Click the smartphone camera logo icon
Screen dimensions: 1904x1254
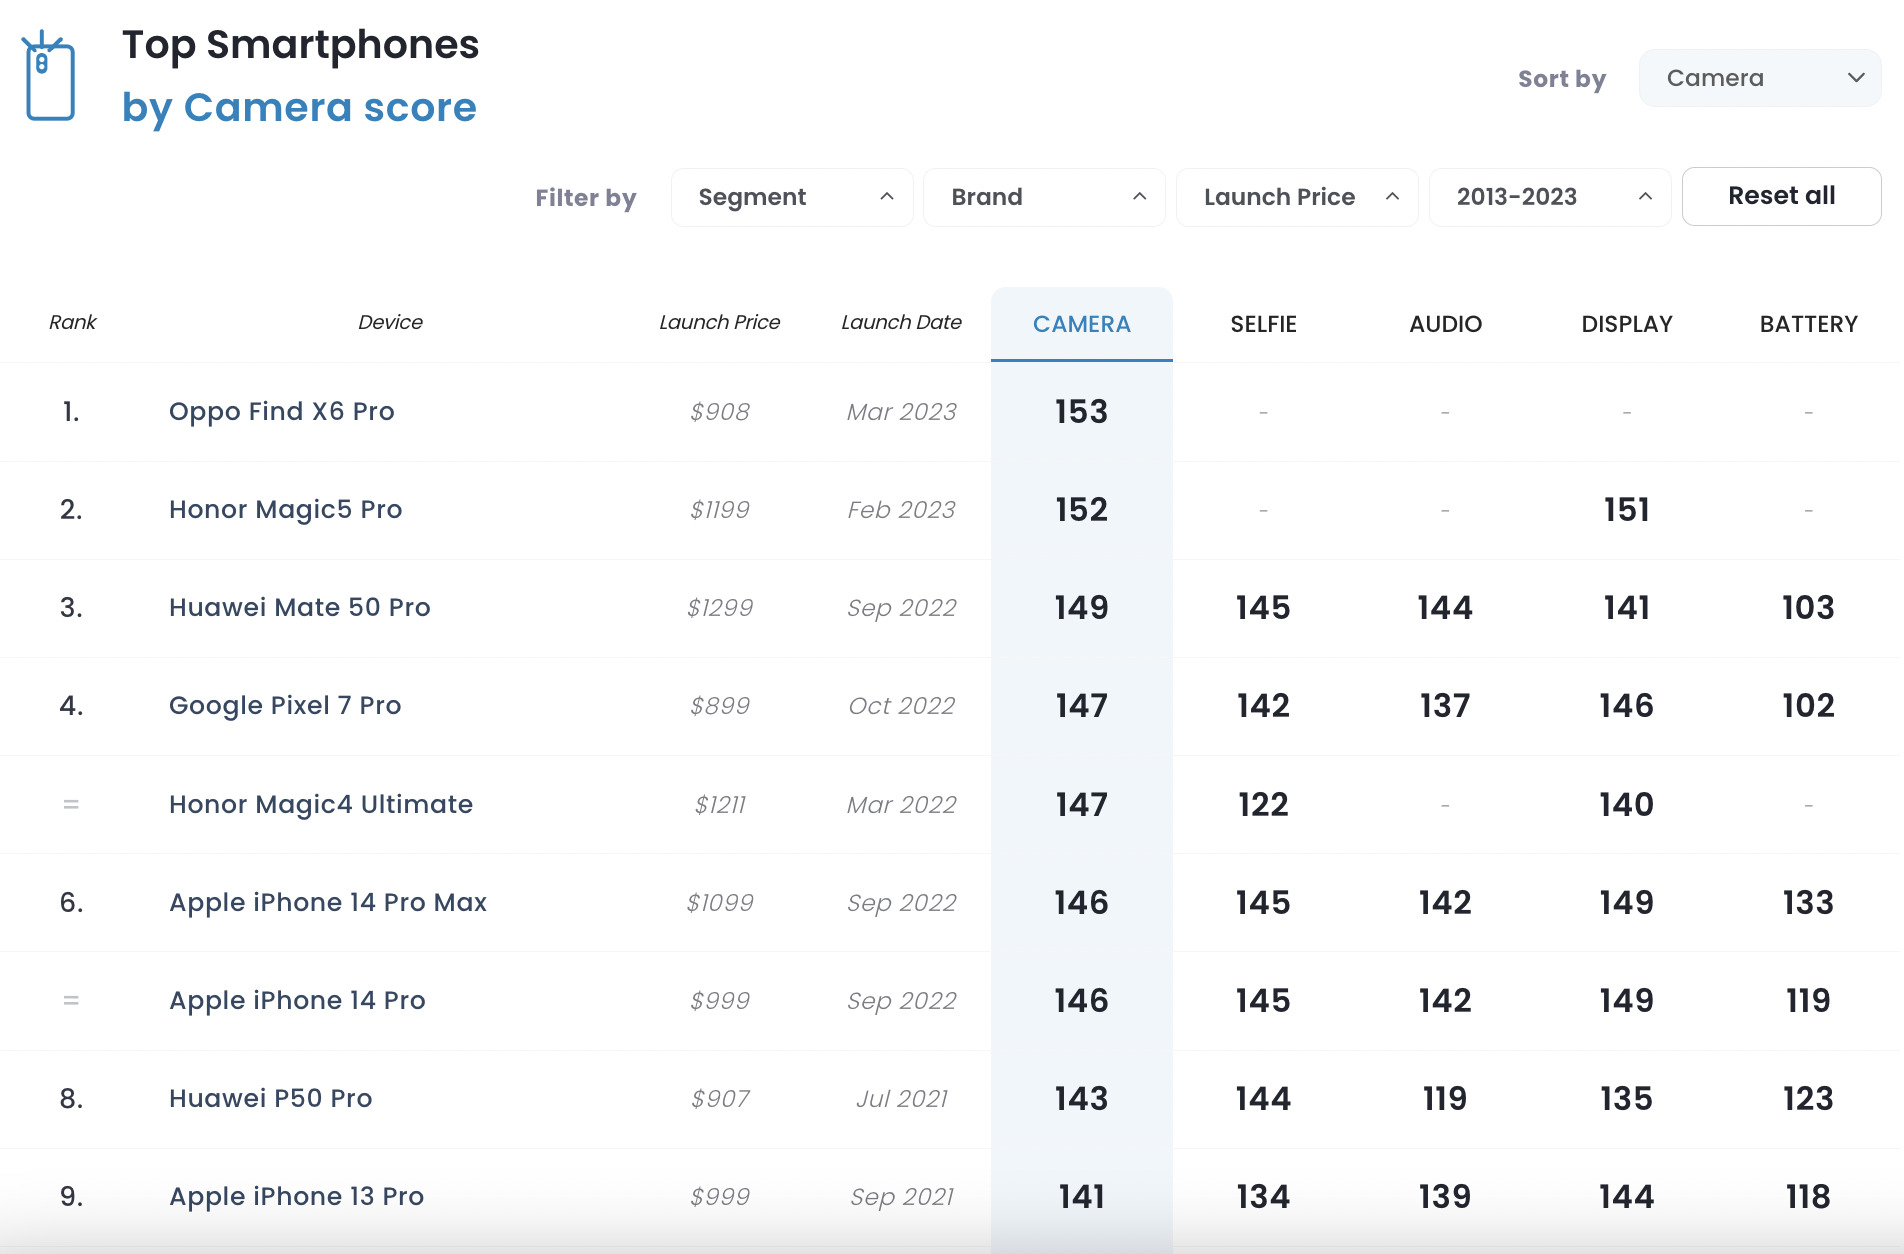tap(49, 77)
